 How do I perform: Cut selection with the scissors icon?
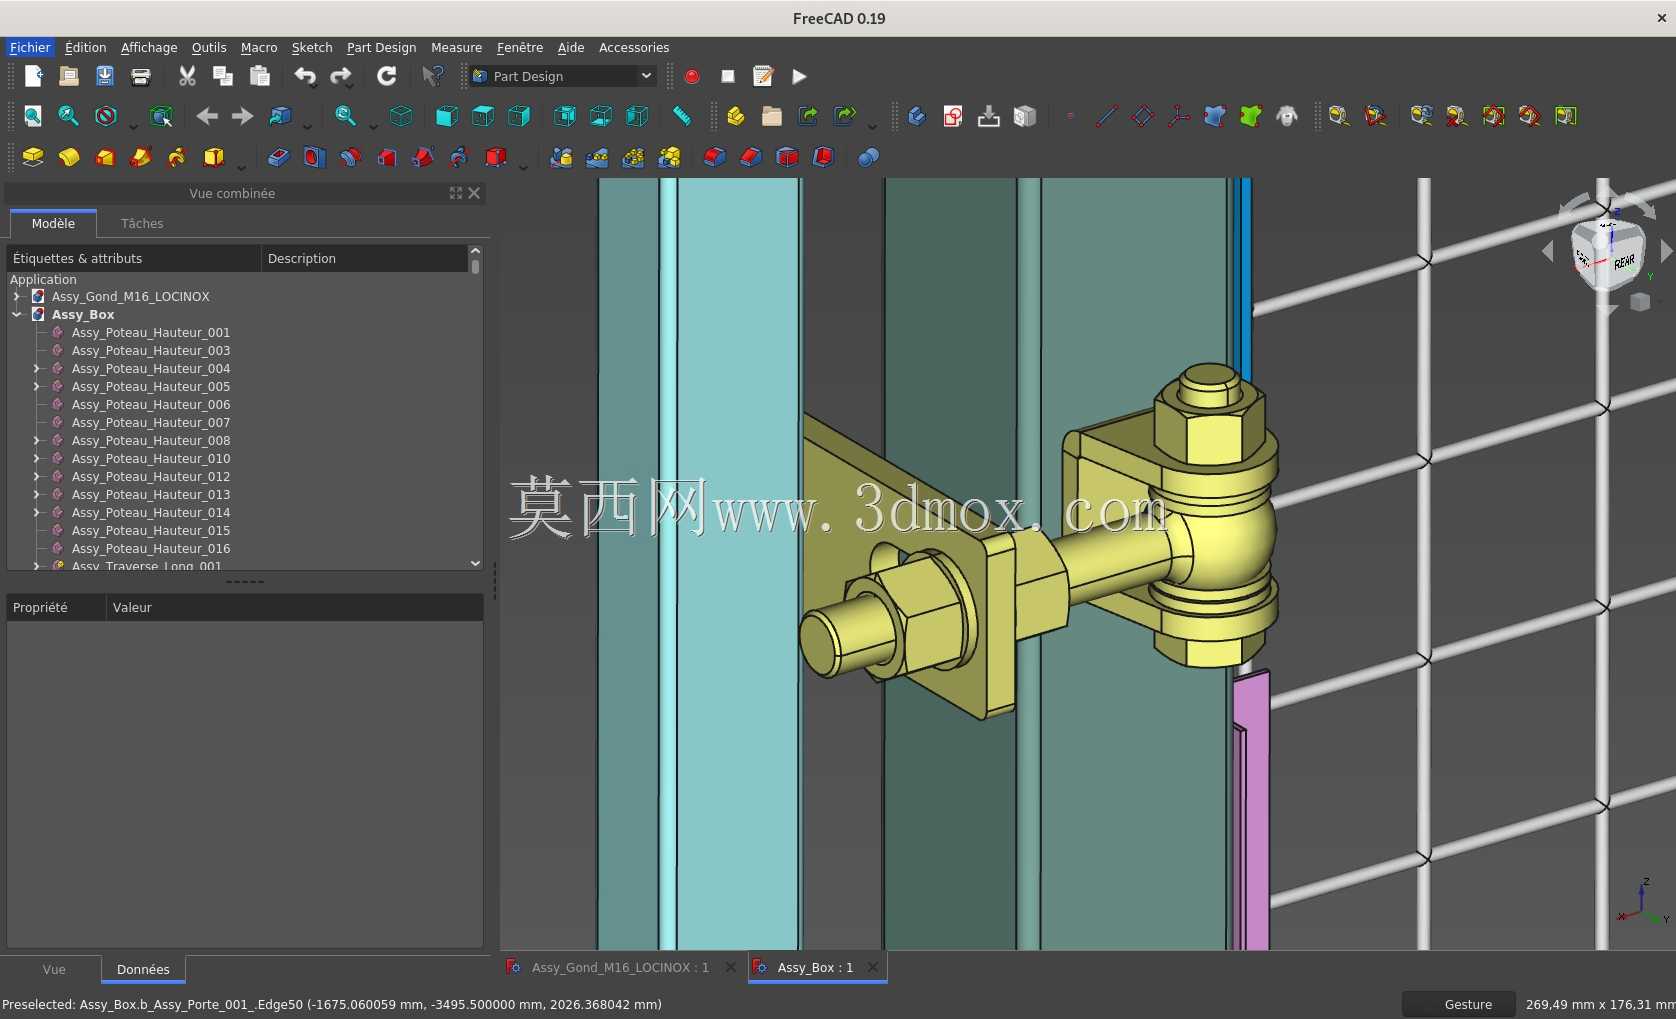[187, 76]
